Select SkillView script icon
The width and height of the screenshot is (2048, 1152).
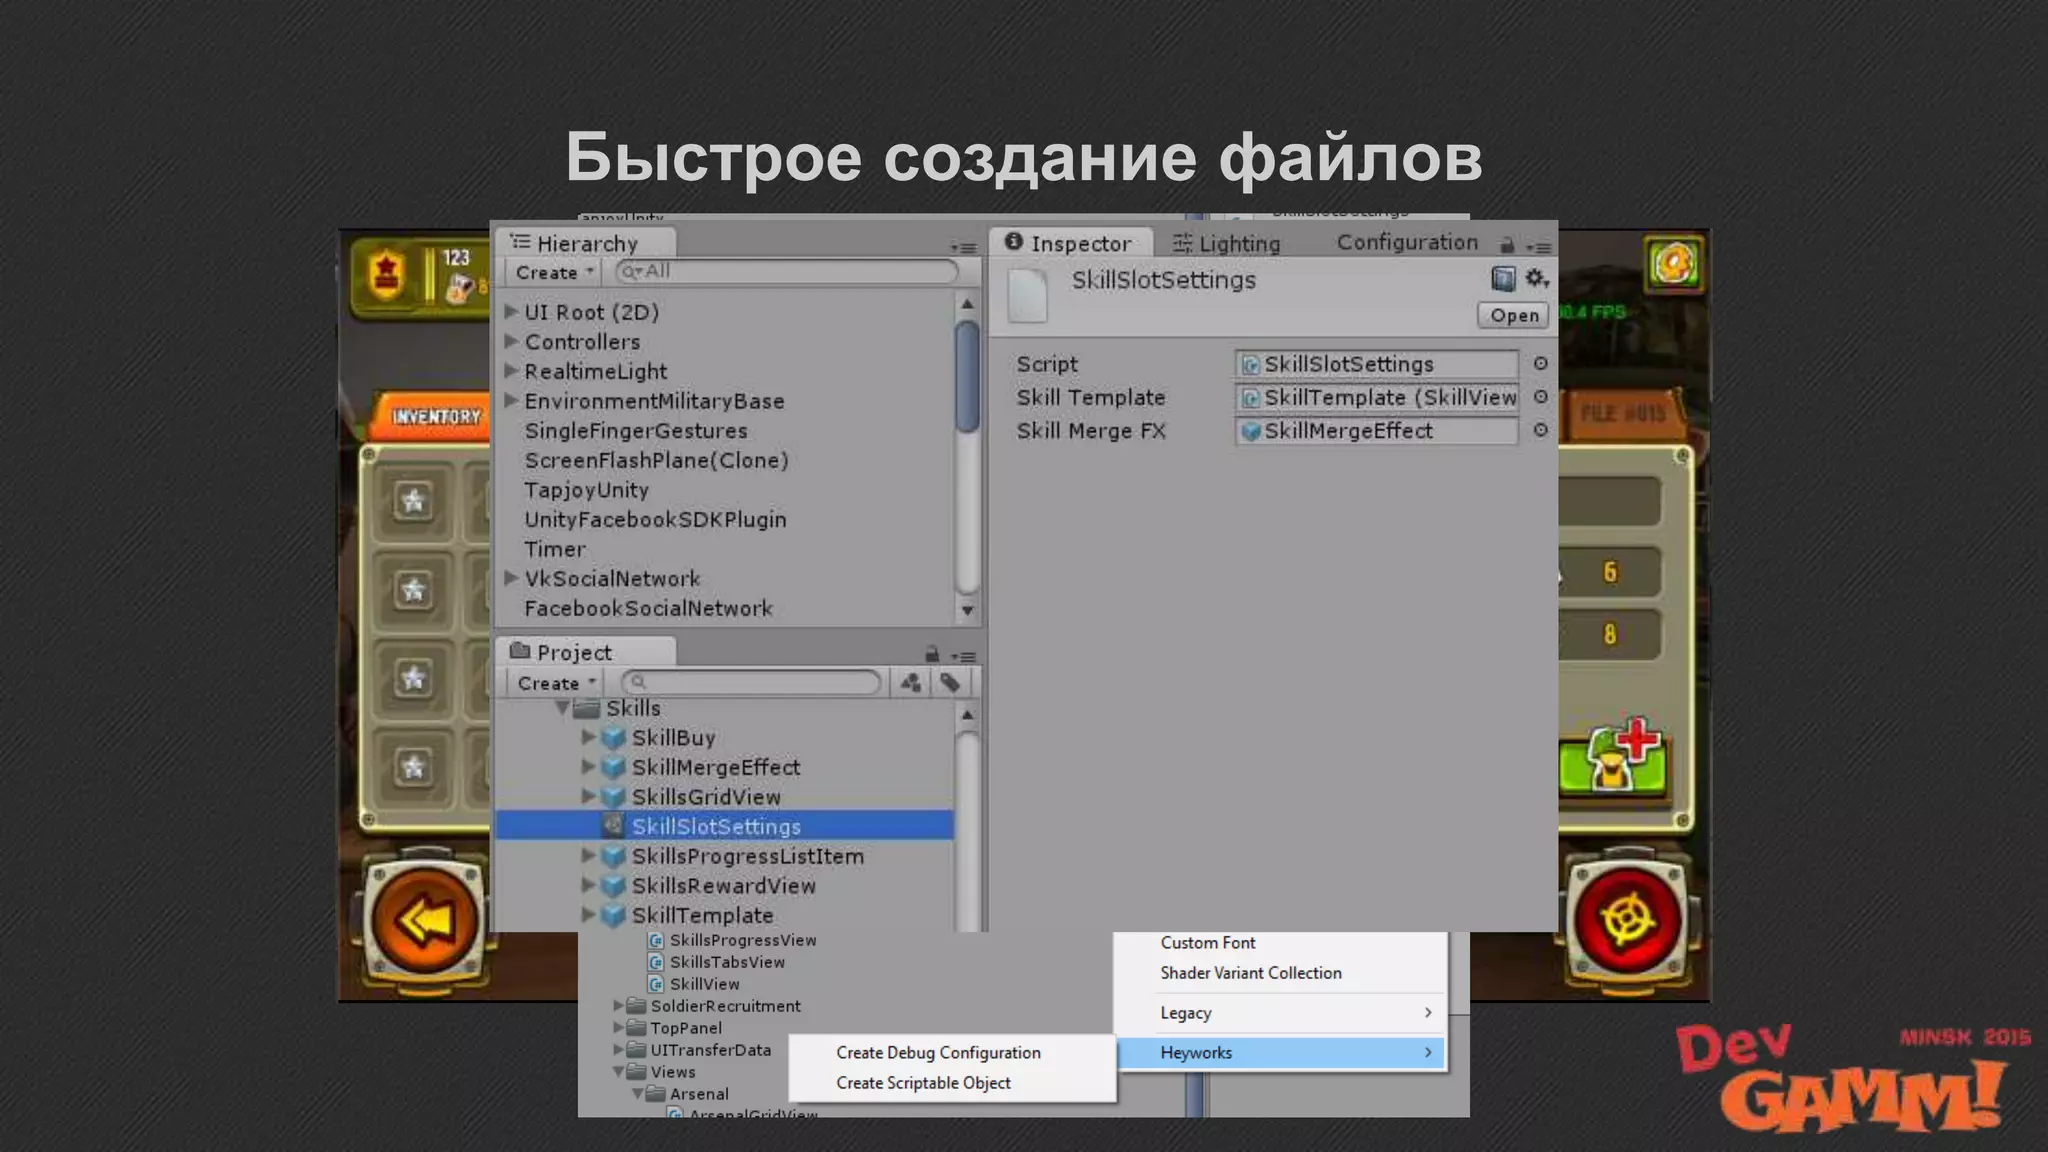[656, 984]
